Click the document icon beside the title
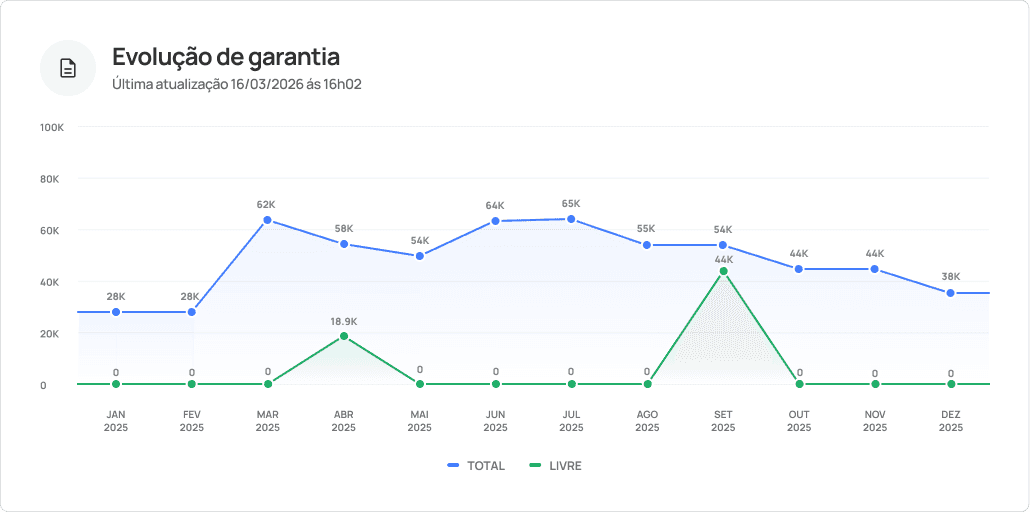Viewport: 1030px width, 512px height. pyautogui.click(x=68, y=68)
